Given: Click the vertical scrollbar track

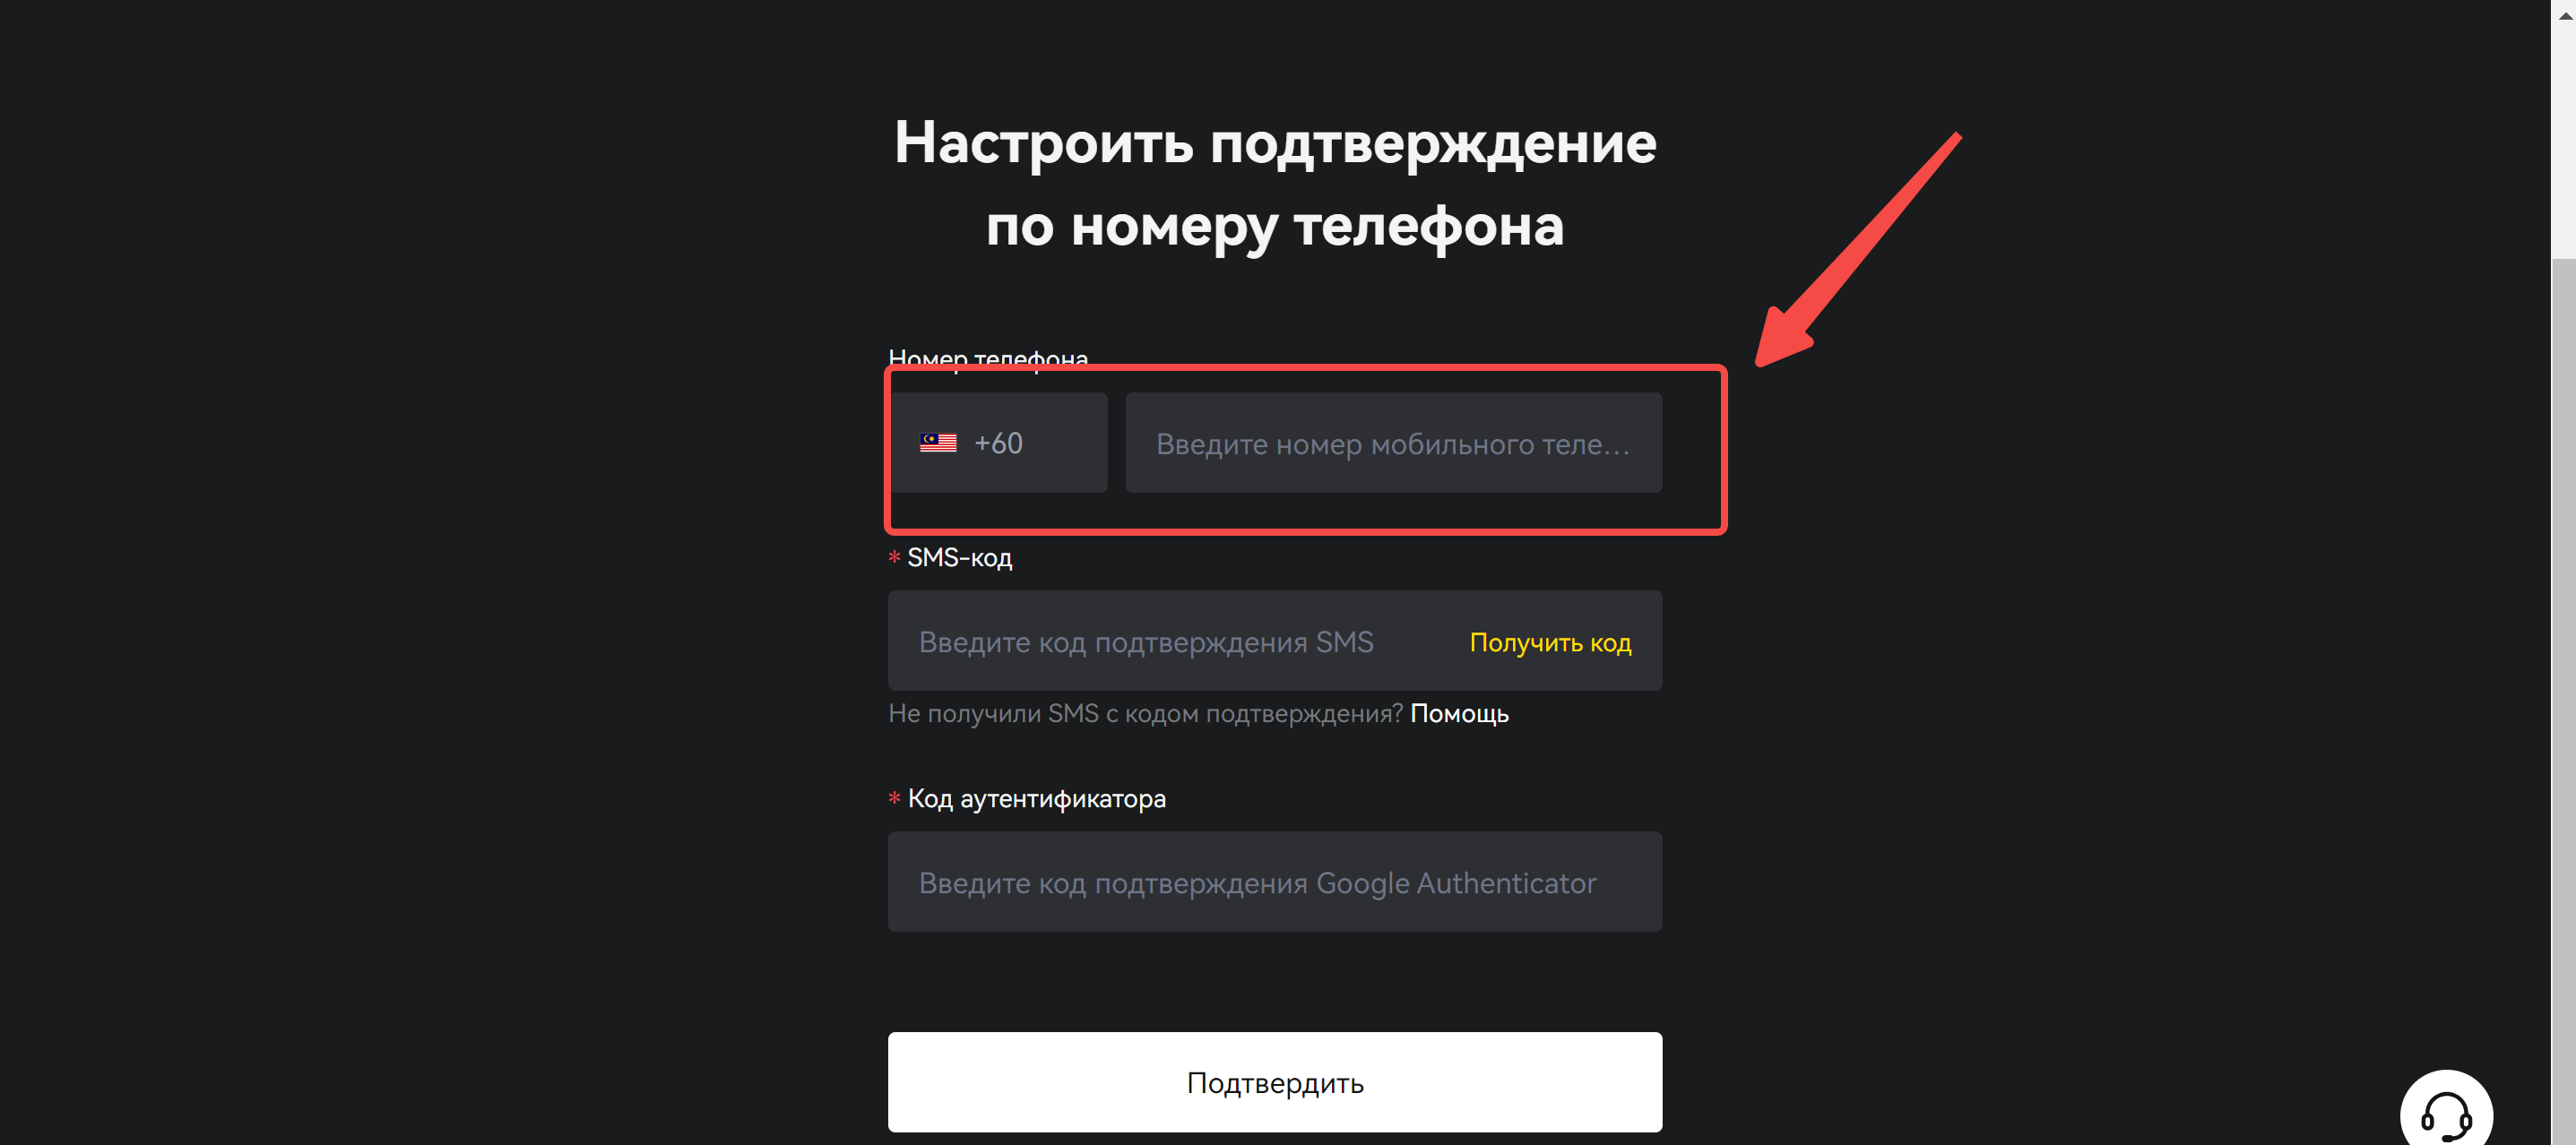Looking at the screenshot, I should point(2563,700).
